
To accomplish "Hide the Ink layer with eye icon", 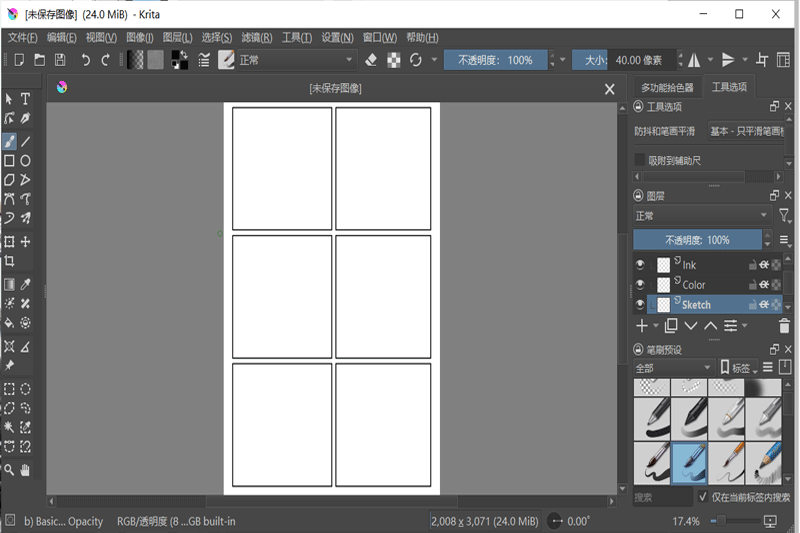I will point(641,265).
